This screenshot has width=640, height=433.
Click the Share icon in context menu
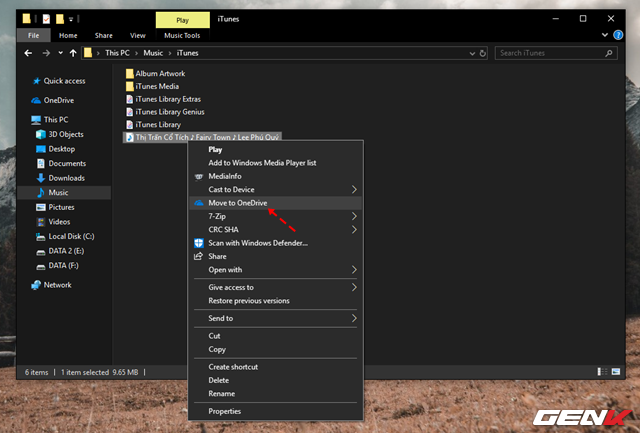198,256
